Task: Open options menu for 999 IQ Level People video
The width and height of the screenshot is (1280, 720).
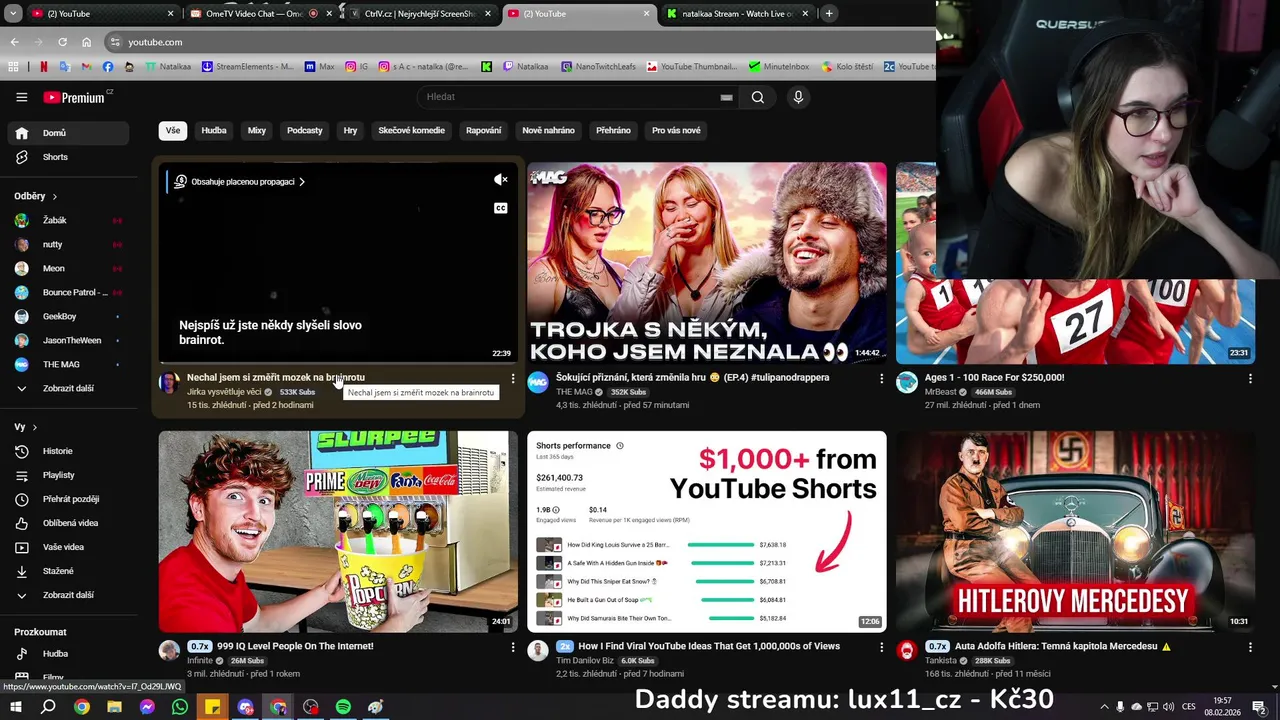Action: tap(513, 647)
